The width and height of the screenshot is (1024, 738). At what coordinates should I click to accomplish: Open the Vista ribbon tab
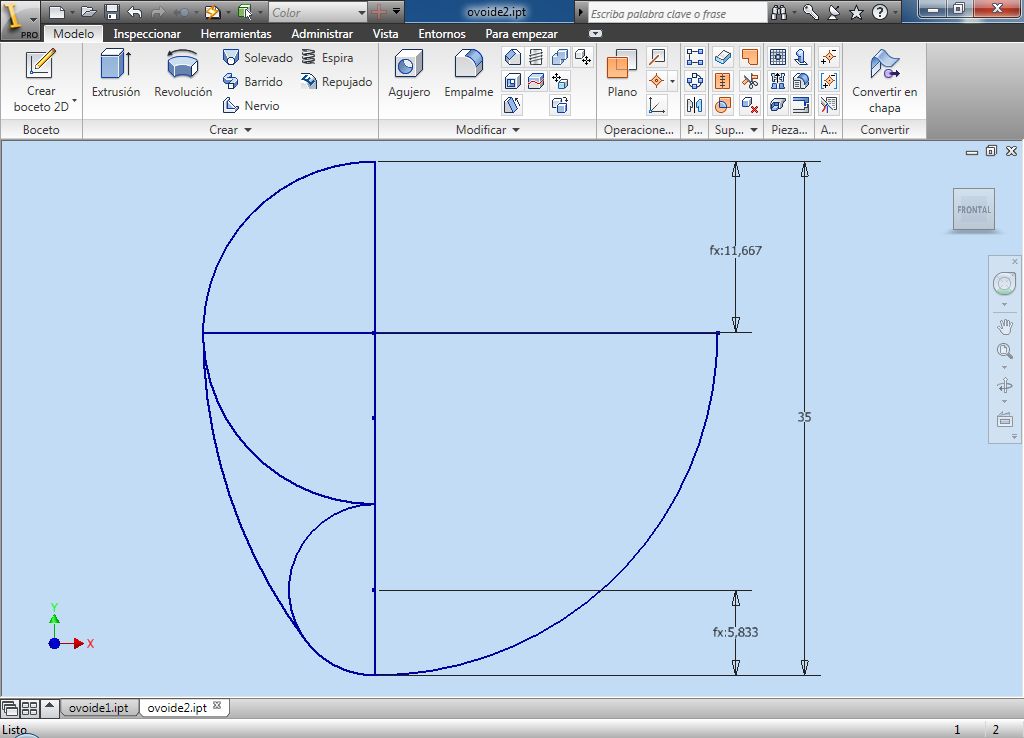(x=385, y=33)
